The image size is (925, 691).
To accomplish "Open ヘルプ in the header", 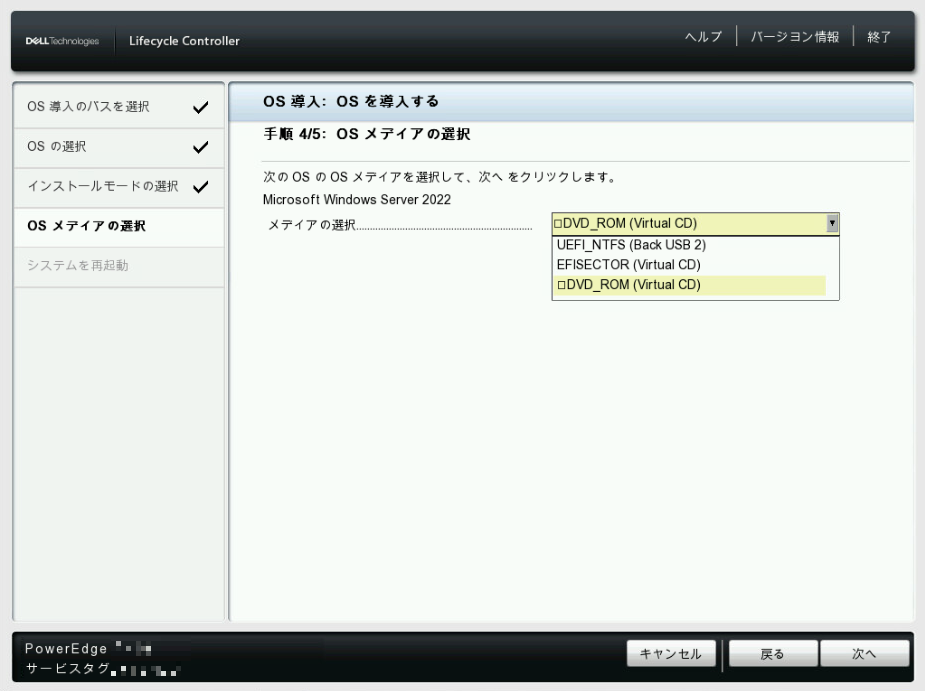I will [703, 37].
